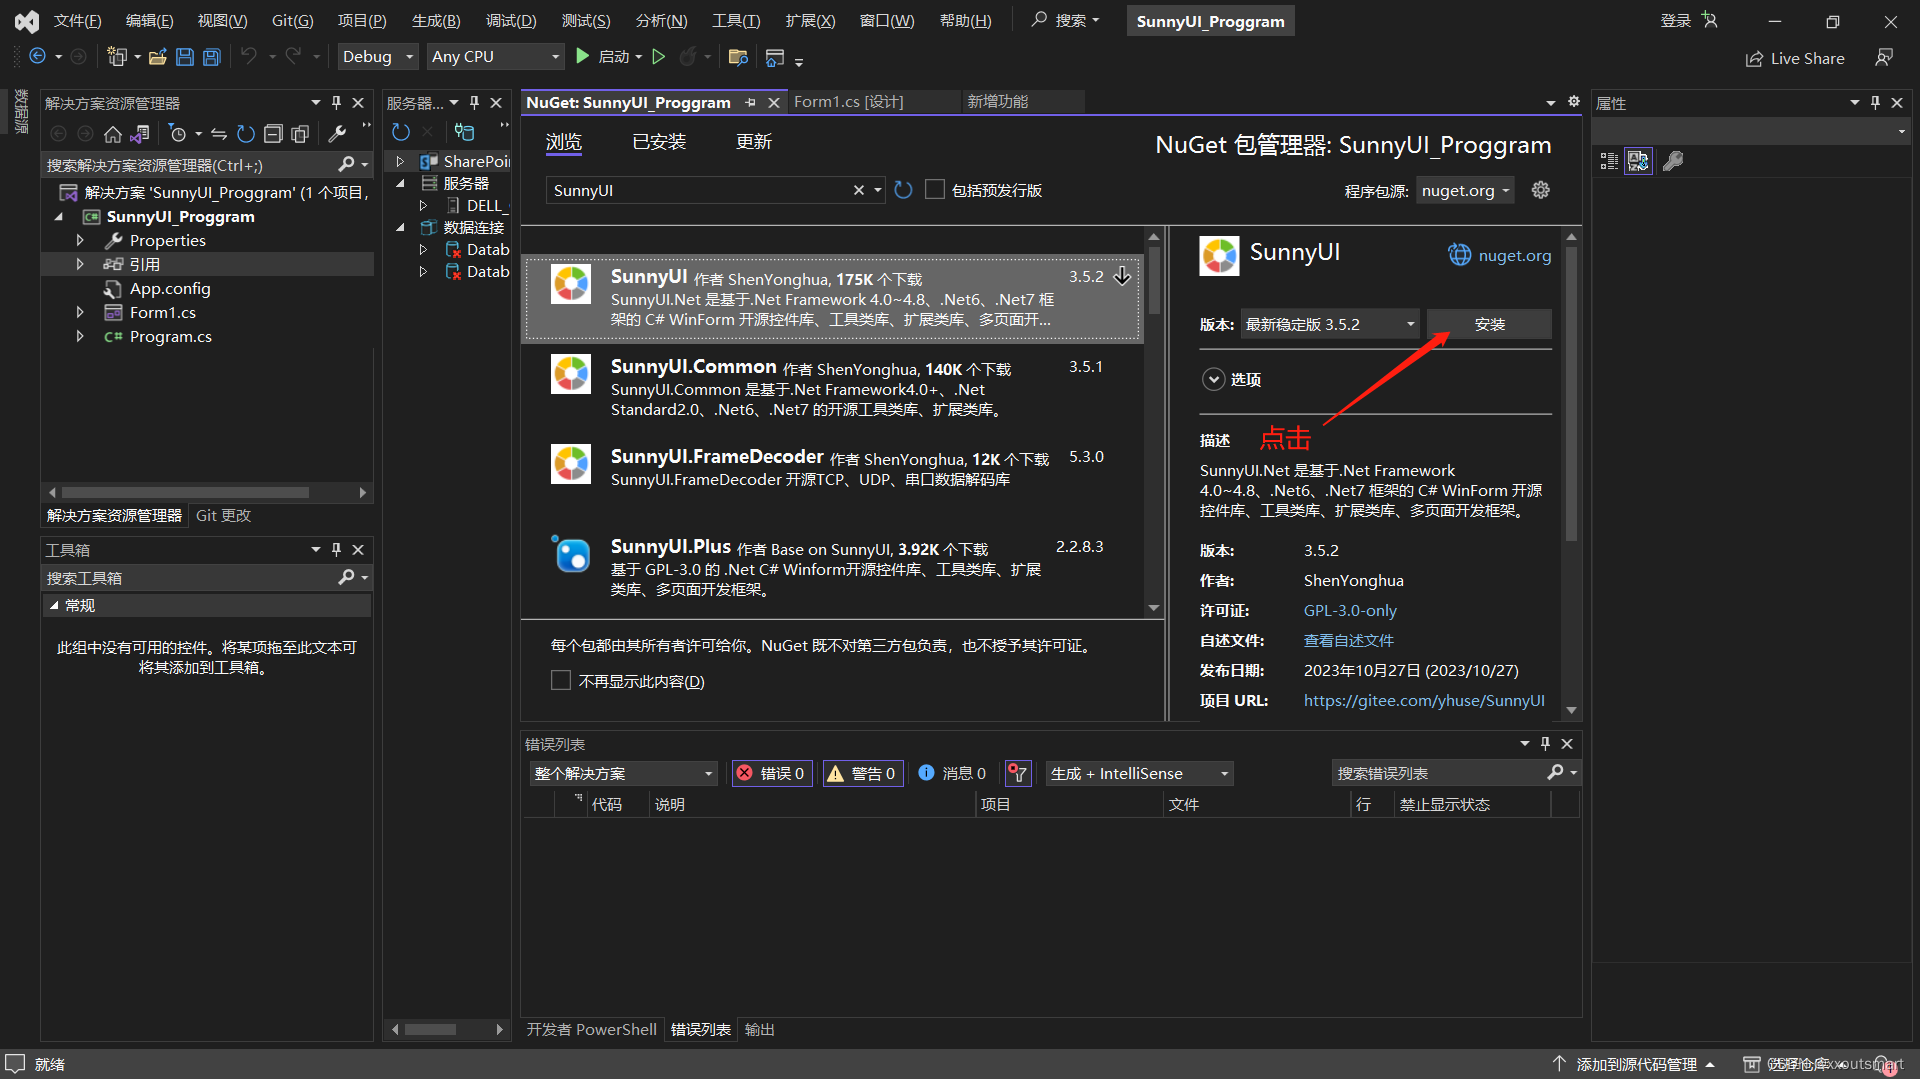The height and width of the screenshot is (1080, 1920).
Task: Refresh the NuGet package list
Action: point(903,190)
